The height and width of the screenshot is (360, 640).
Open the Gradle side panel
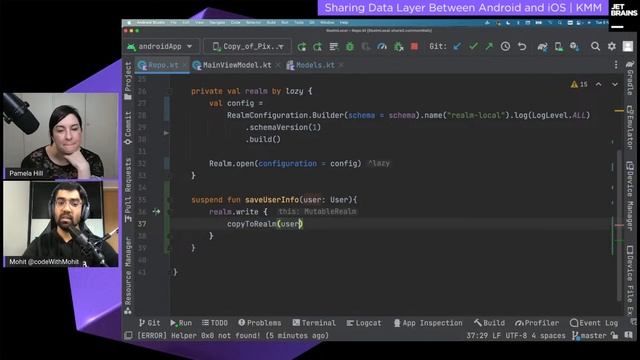[x=630, y=78]
